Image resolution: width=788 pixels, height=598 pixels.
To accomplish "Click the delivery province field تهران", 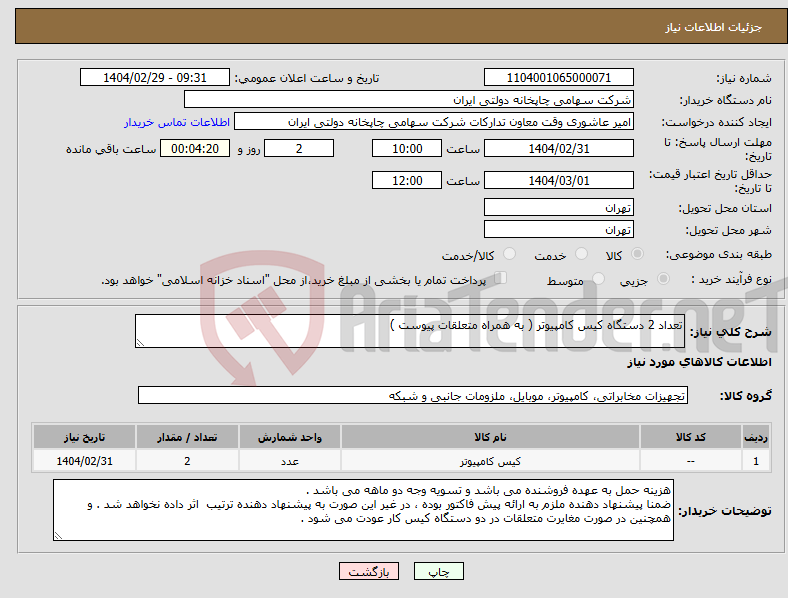I will coord(558,207).
